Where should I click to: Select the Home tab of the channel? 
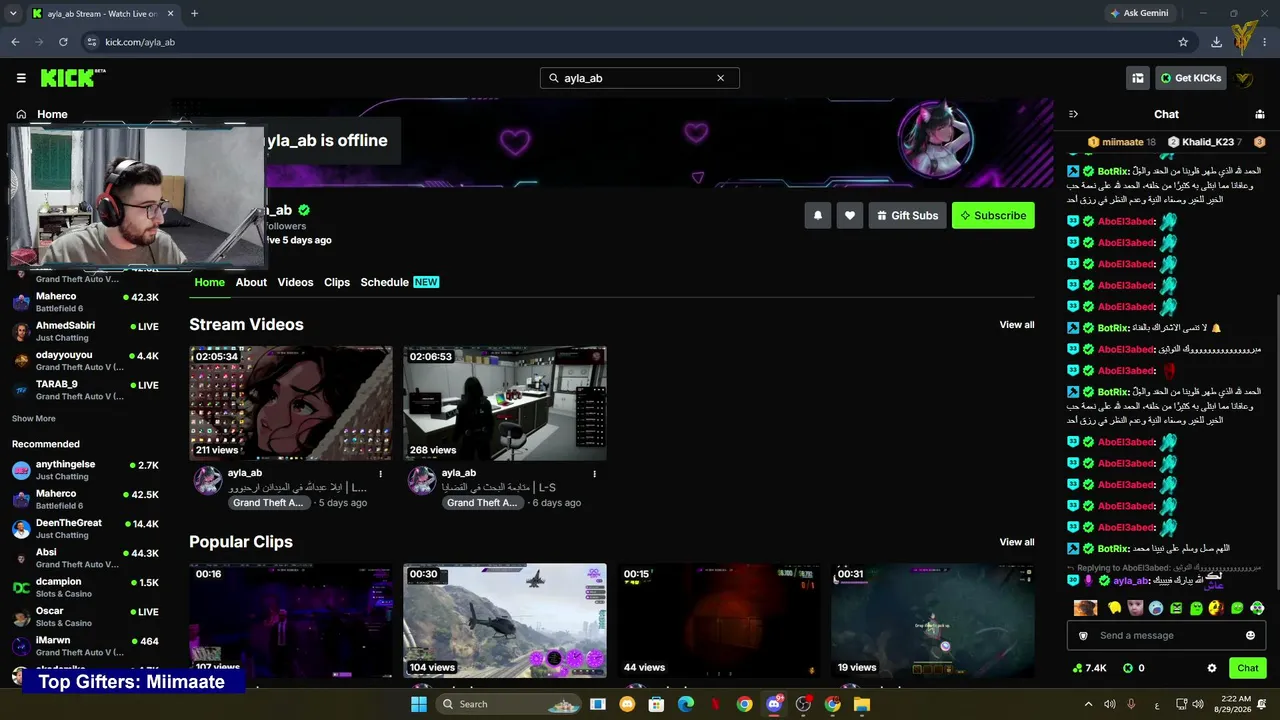(x=209, y=282)
